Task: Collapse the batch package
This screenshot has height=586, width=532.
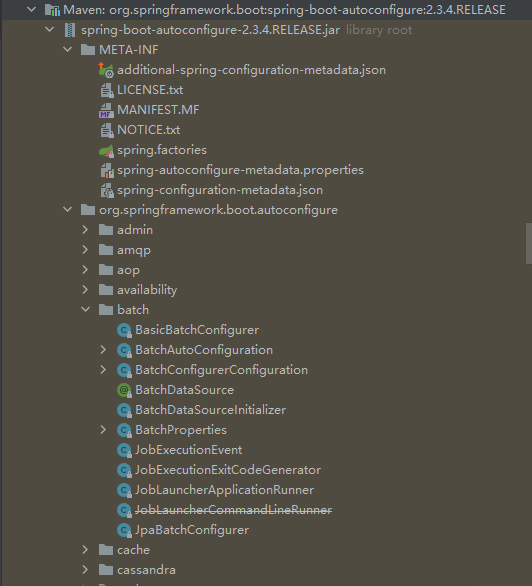Action: click(x=86, y=309)
